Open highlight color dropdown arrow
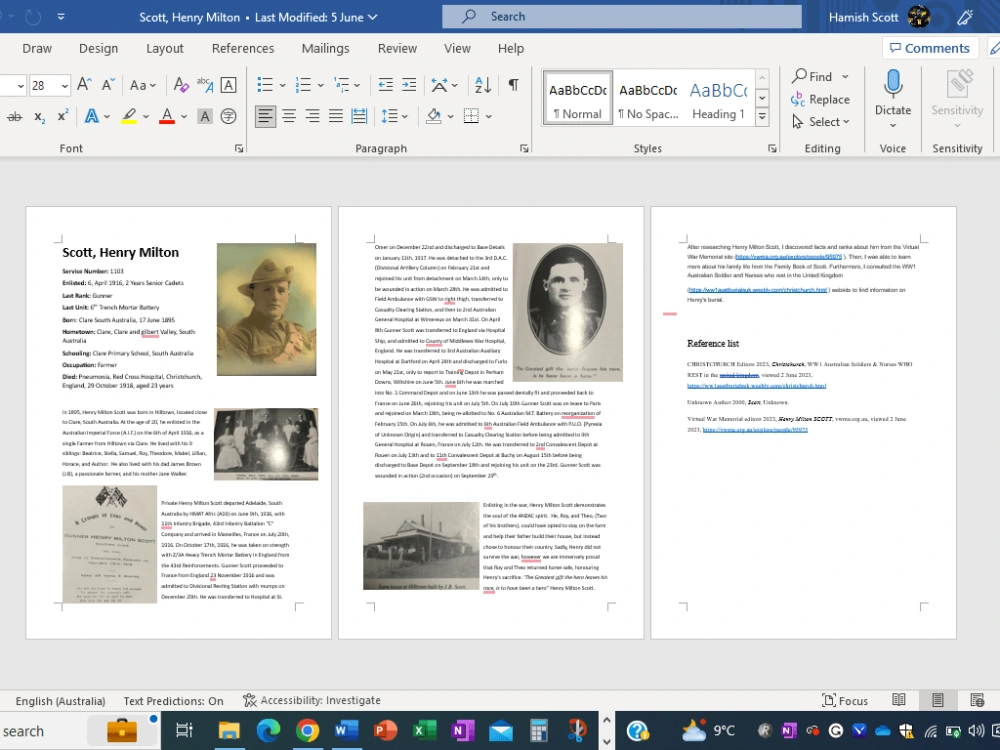Image resolution: width=1000 pixels, height=750 pixels. (146, 117)
